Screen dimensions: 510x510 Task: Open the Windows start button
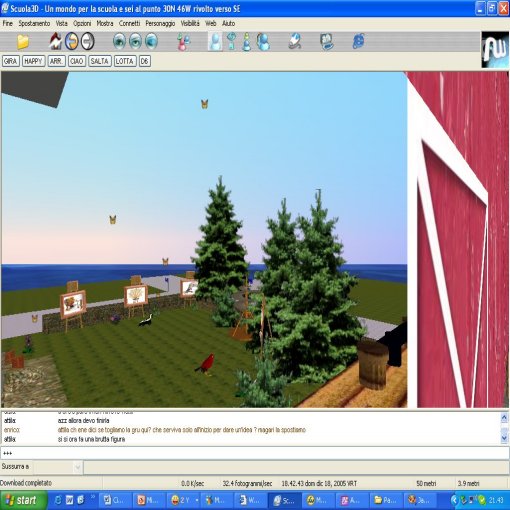23,500
